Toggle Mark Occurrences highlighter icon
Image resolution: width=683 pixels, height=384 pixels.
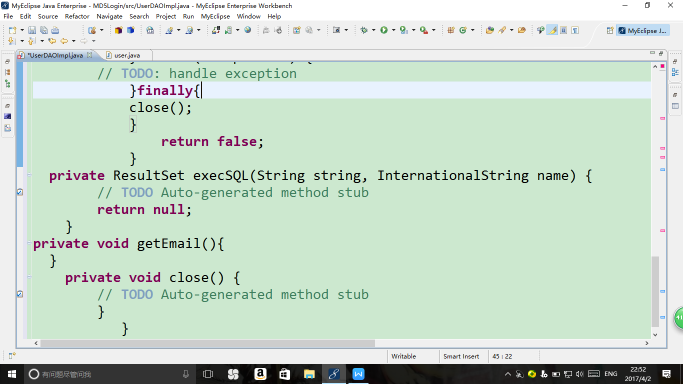pos(553,30)
